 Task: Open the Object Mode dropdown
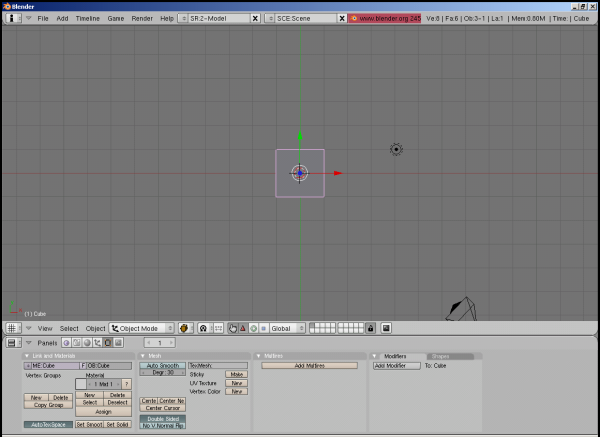[142, 328]
